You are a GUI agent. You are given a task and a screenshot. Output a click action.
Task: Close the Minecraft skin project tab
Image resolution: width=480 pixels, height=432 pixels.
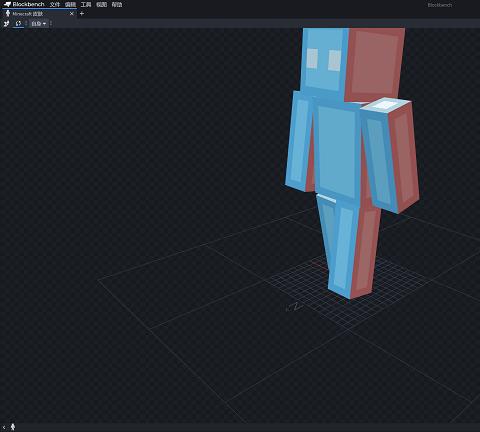click(72, 14)
